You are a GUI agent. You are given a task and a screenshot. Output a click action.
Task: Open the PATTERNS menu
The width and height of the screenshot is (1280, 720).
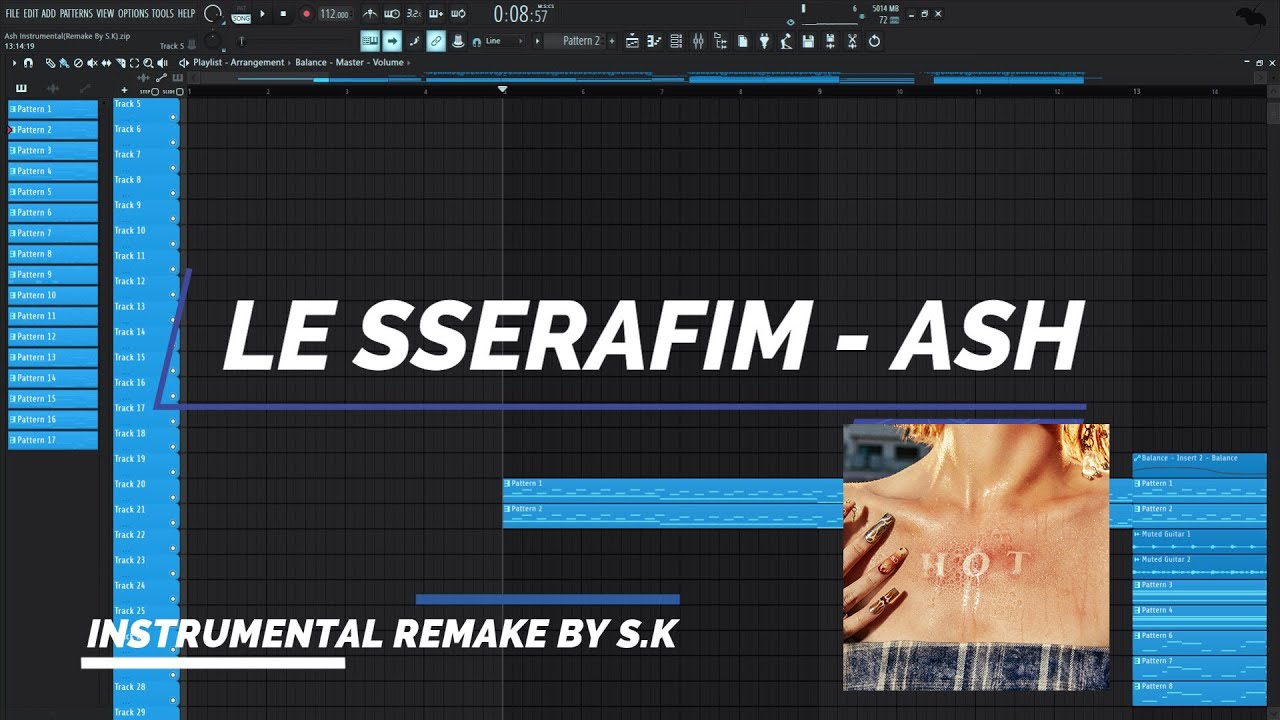[x=76, y=14]
